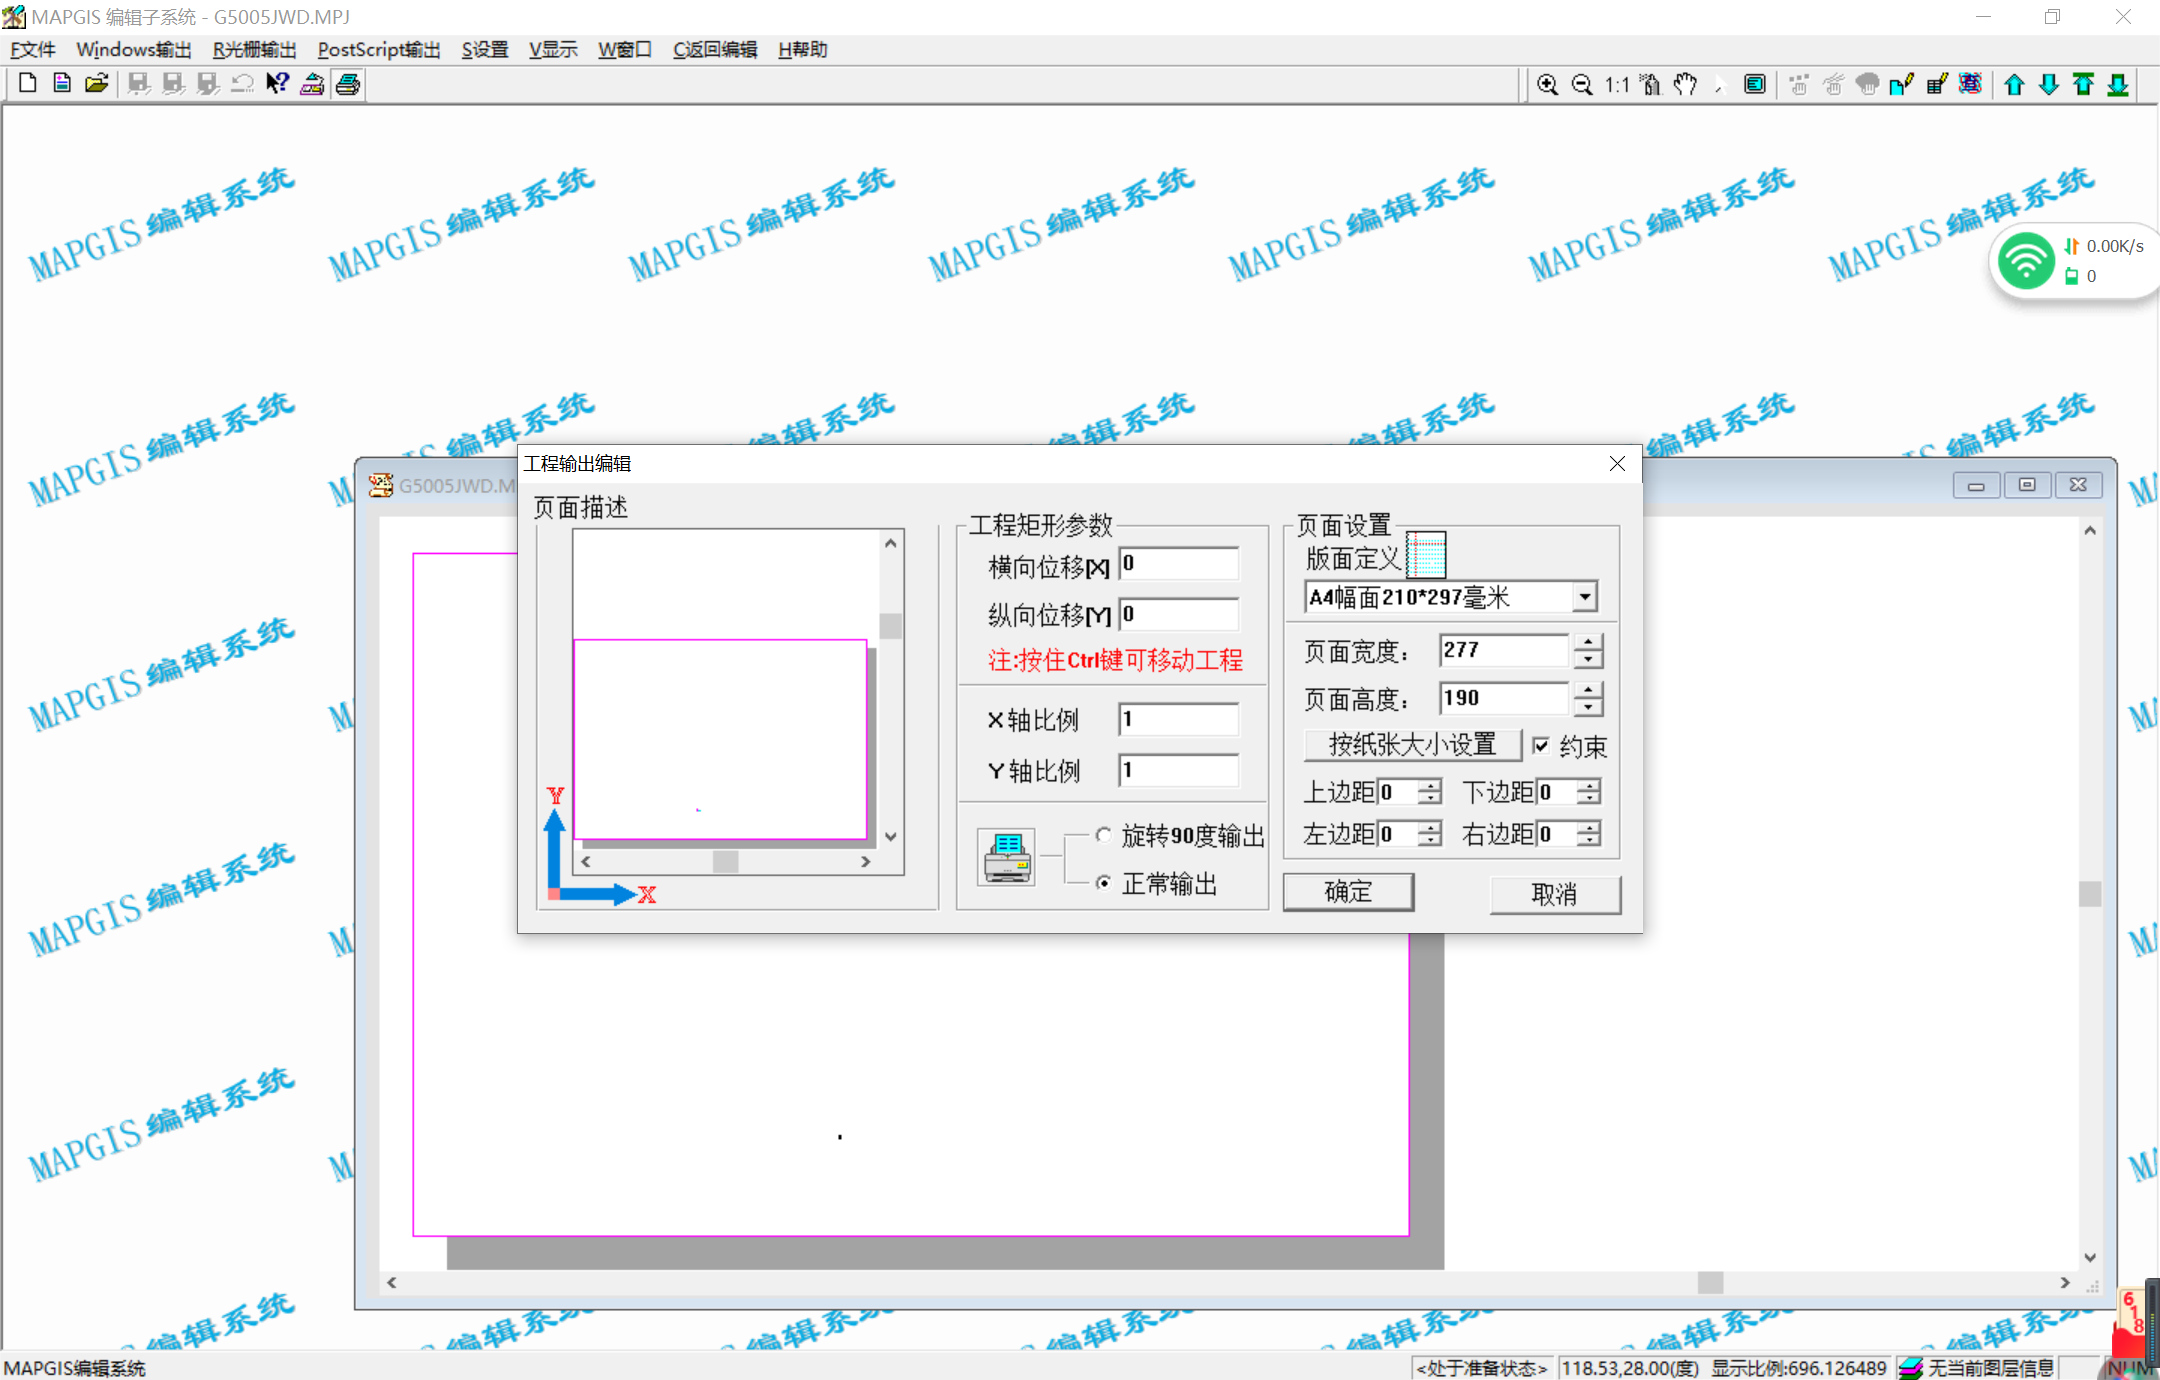Click the 确定 confirm button

[1348, 891]
